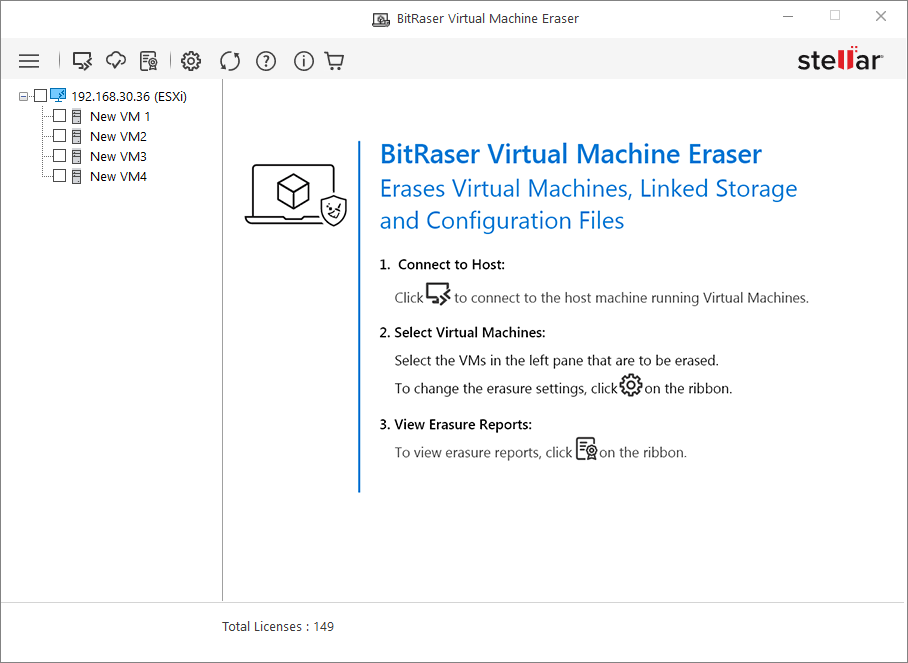The width and height of the screenshot is (908, 663).
Task: Select 192.168.30.36 (ESXi) tree label
Action: (x=129, y=97)
